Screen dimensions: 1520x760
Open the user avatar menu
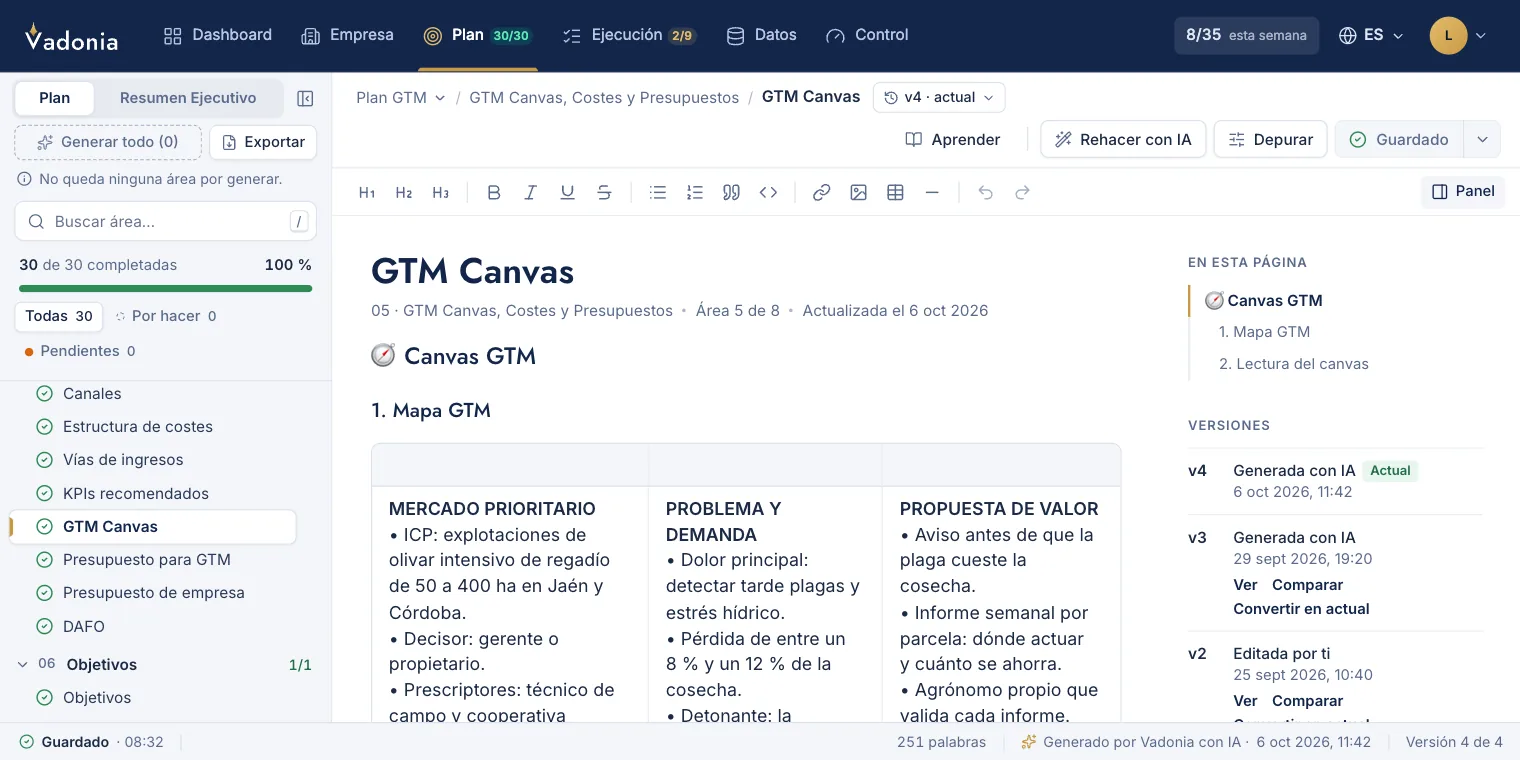(x=1459, y=35)
